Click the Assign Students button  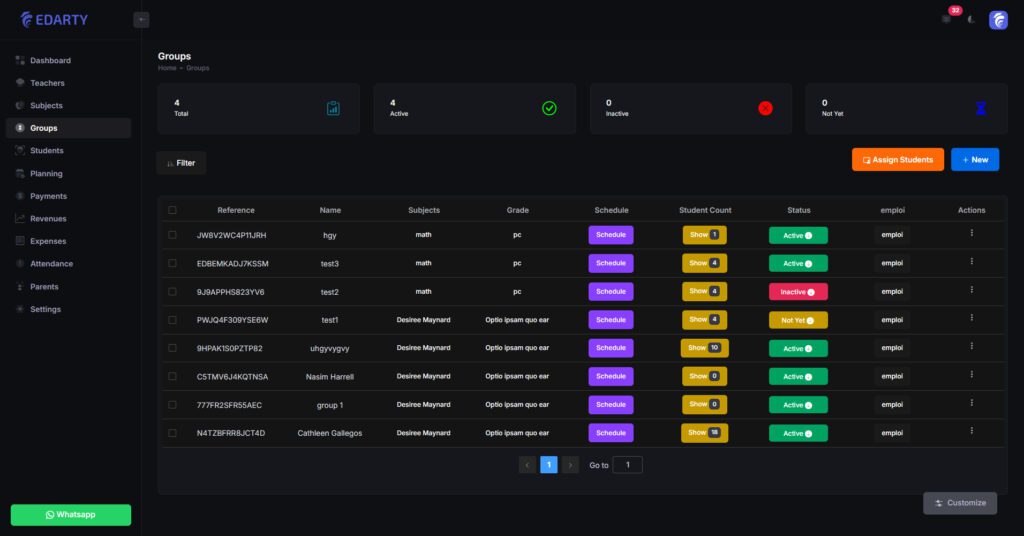tap(897, 160)
